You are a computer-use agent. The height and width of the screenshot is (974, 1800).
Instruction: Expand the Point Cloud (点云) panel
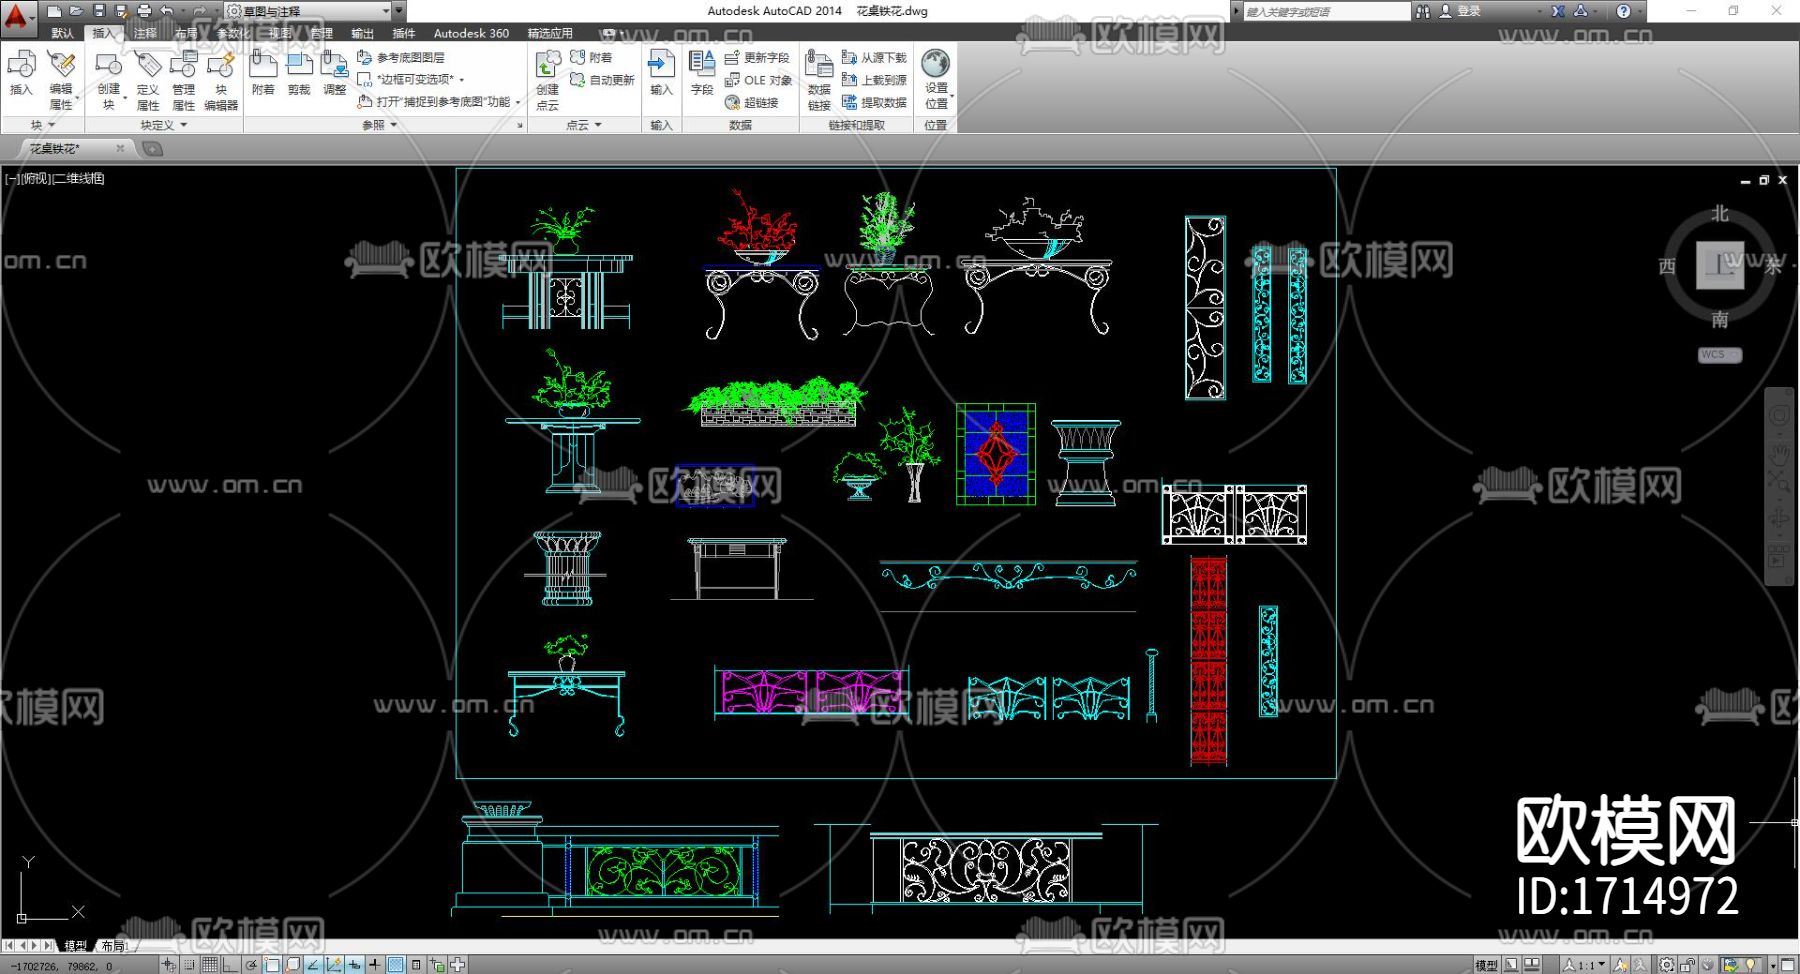pyautogui.click(x=584, y=125)
